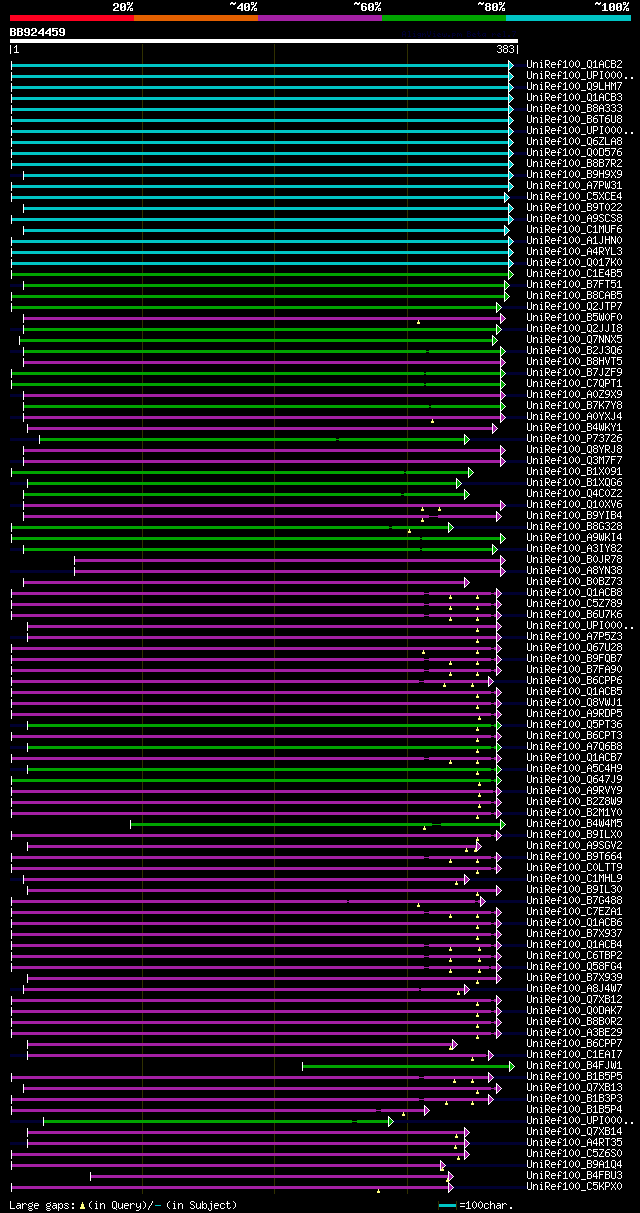640x1213 pixels.
Task: Open the UniRef100_Q9LHM7 hit label
Action: 574,87
